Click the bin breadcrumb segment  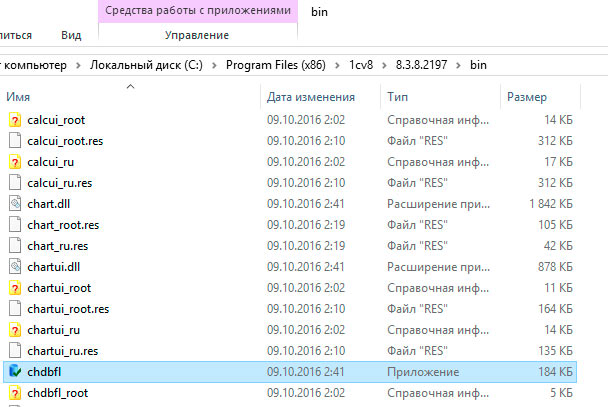coord(478,65)
